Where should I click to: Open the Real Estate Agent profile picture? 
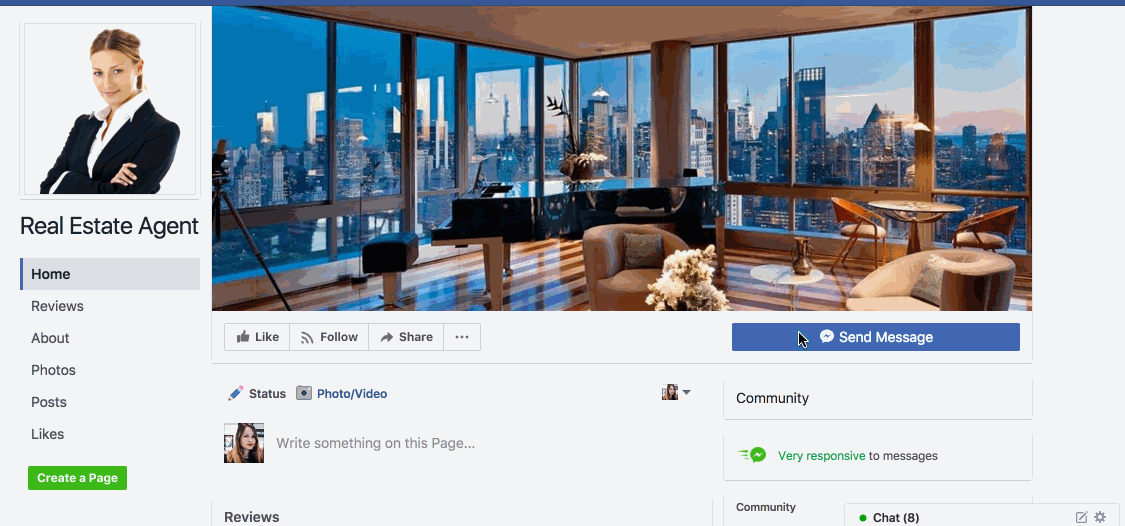[110, 109]
